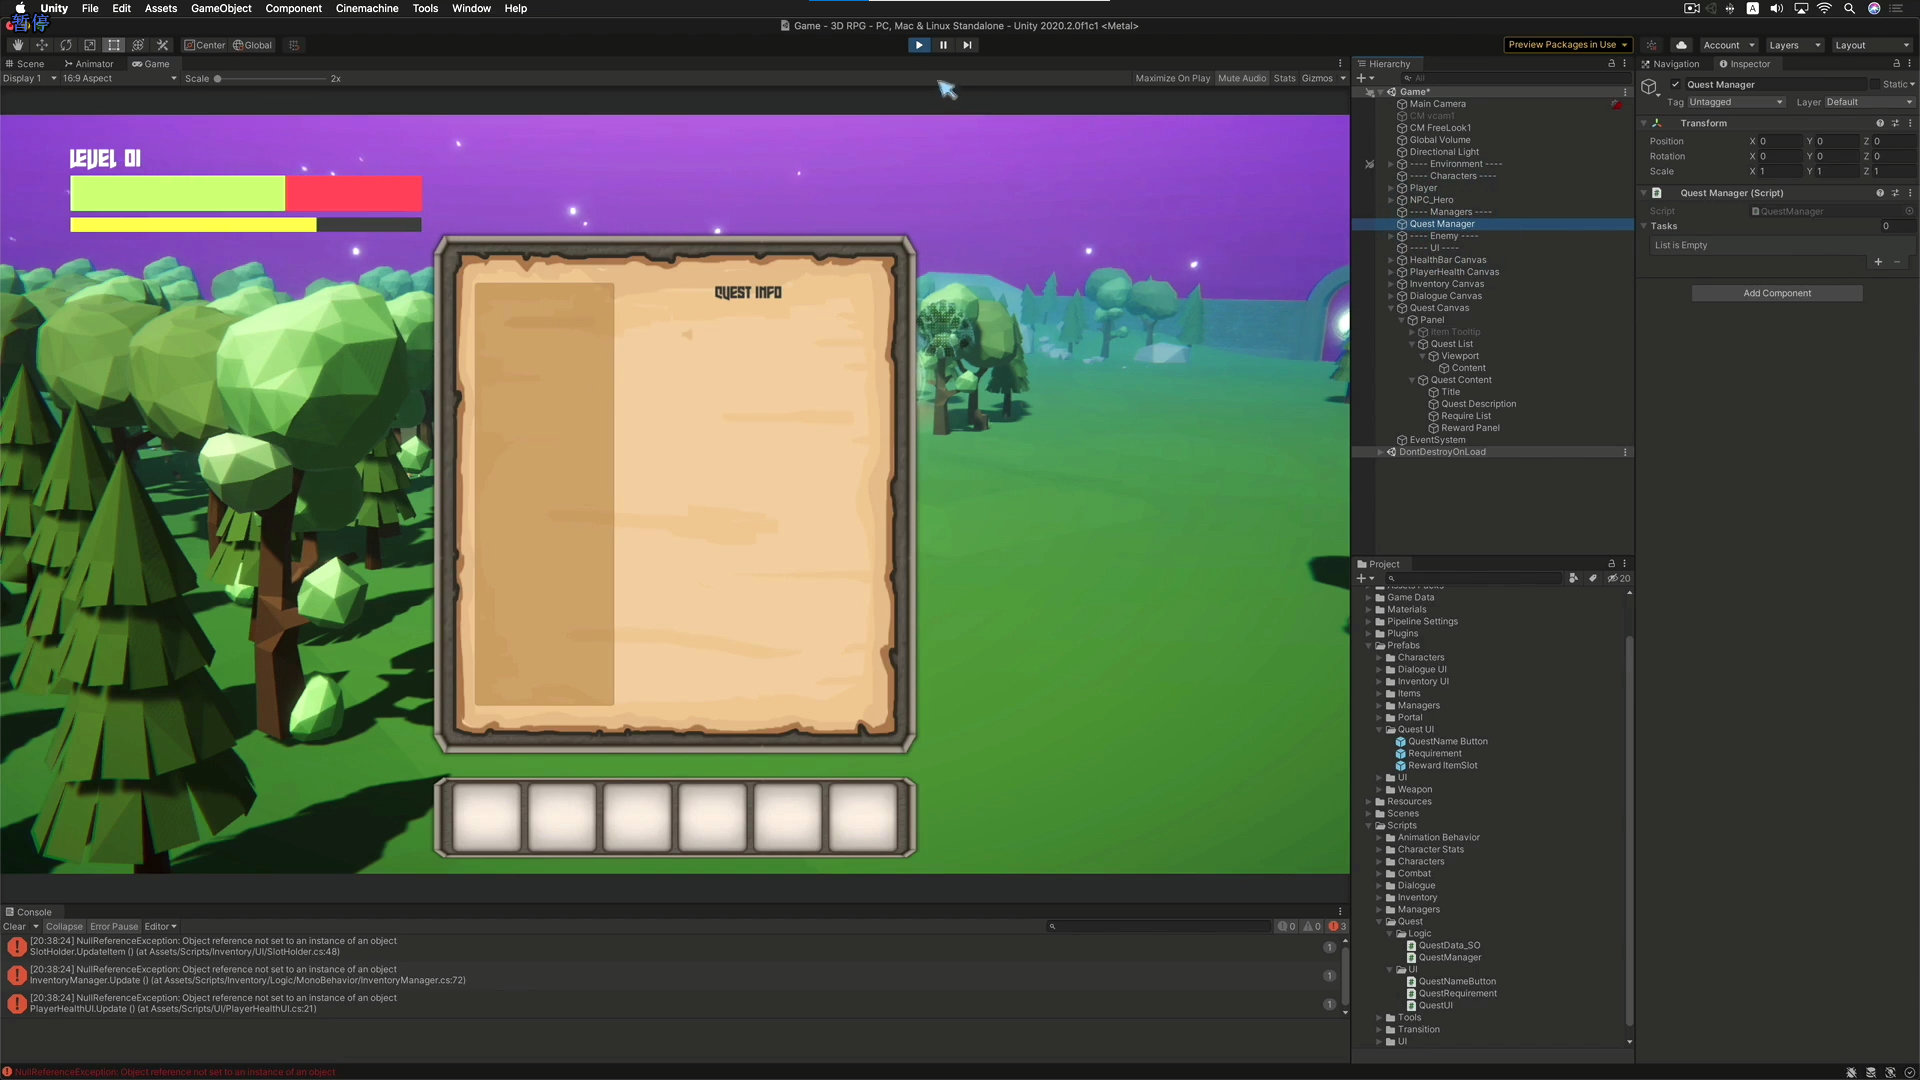
Task: Enable Maximize On Play
Action: 1172,78
